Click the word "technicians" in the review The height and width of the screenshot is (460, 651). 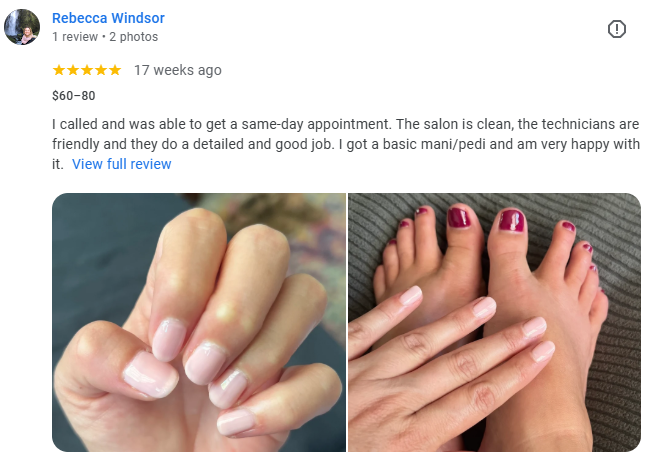(576, 124)
